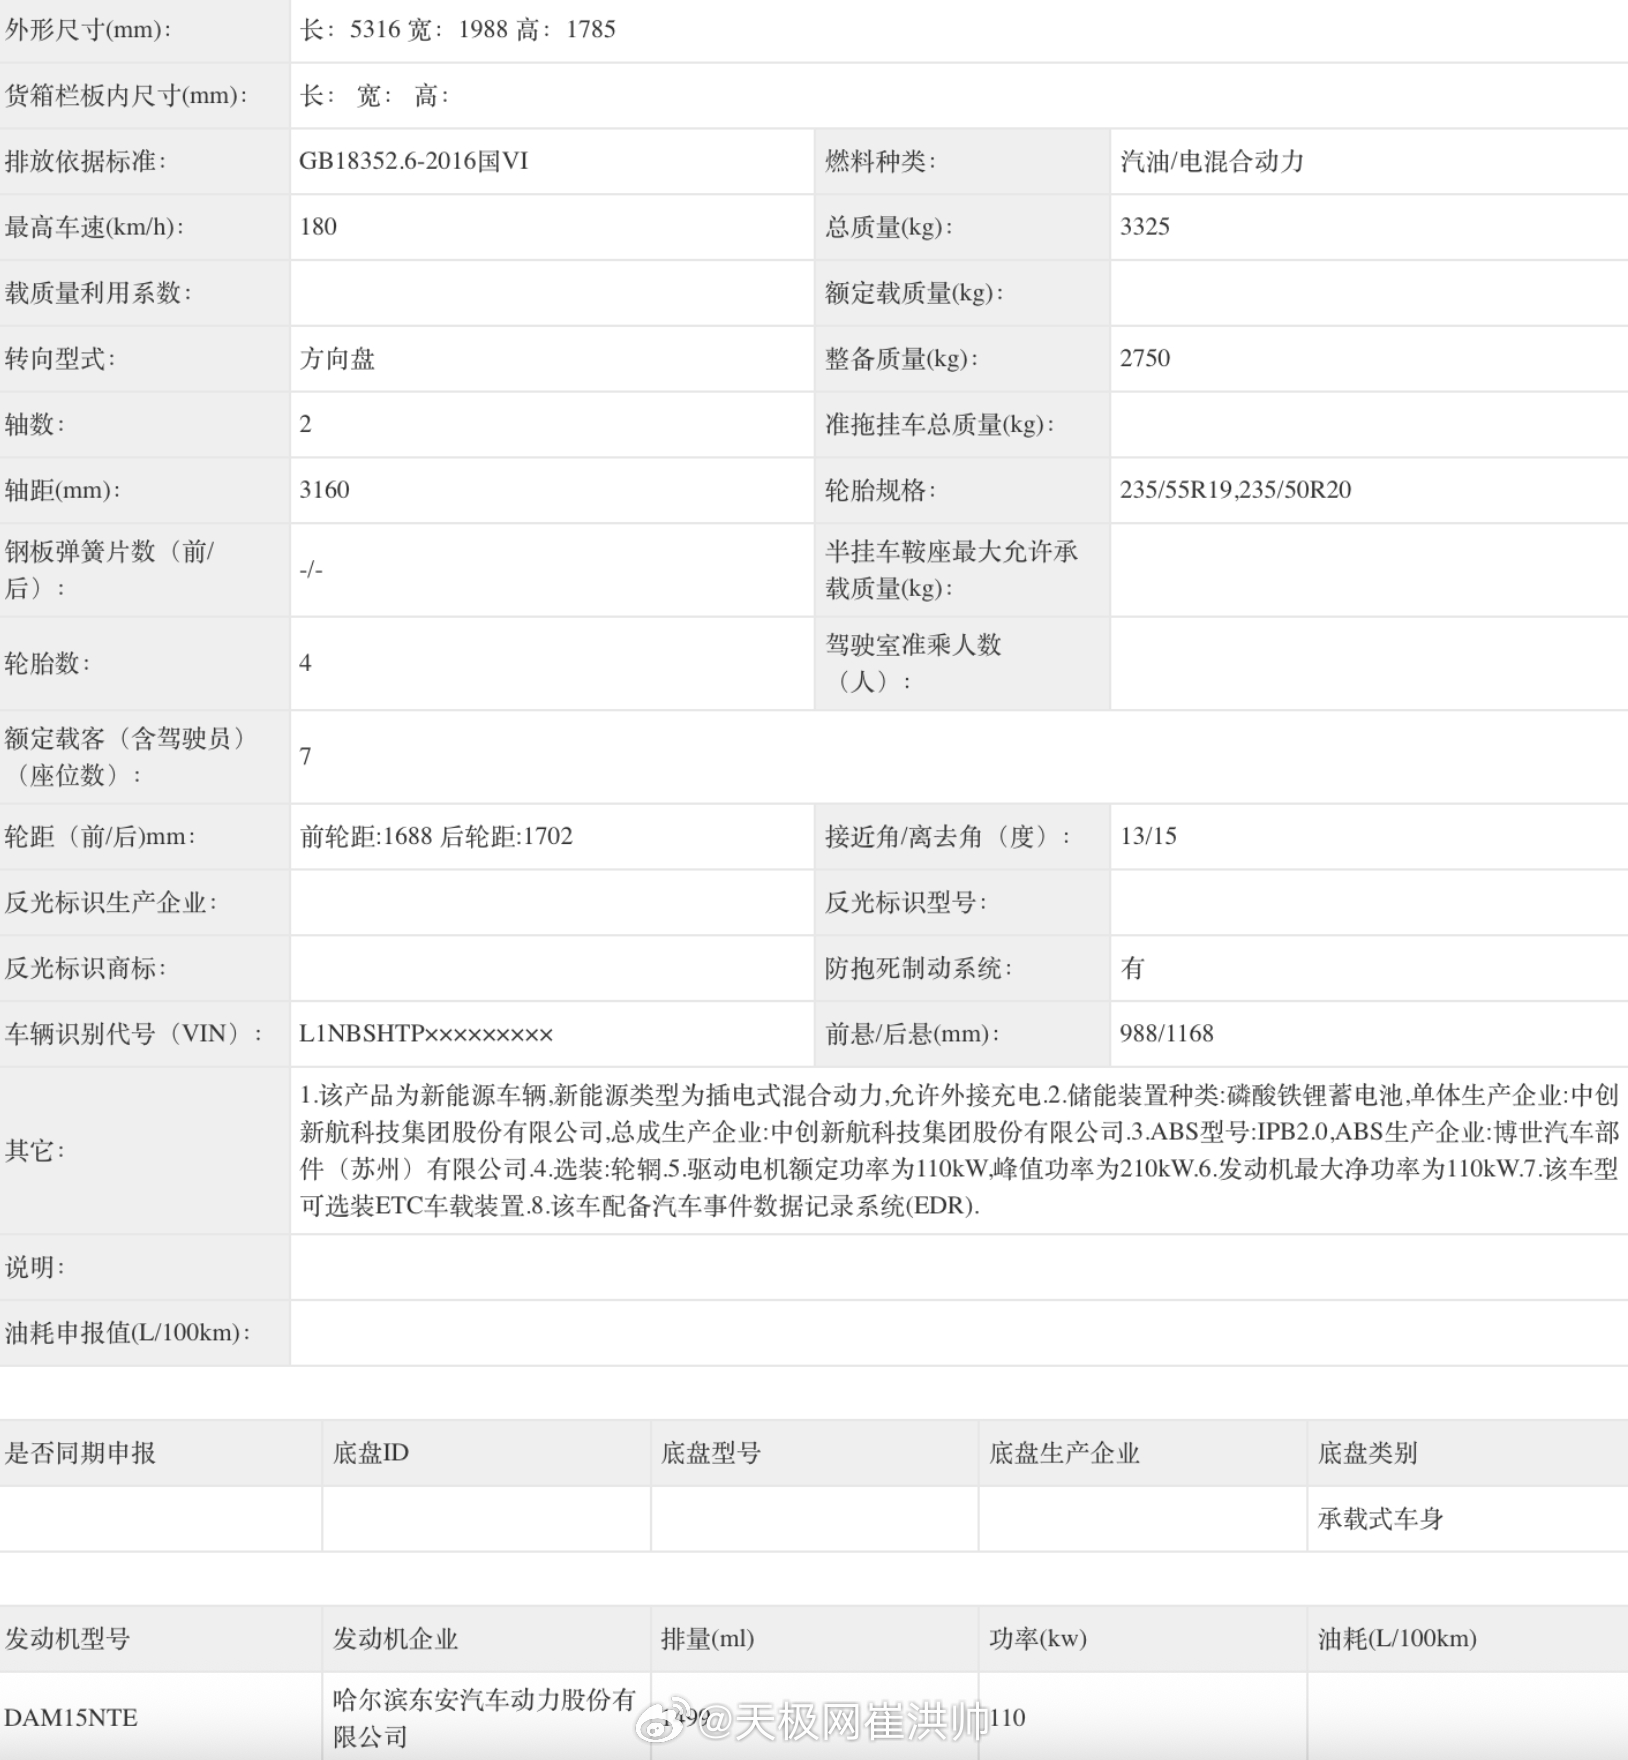Click anti-lock braking value 有

[1132, 969]
